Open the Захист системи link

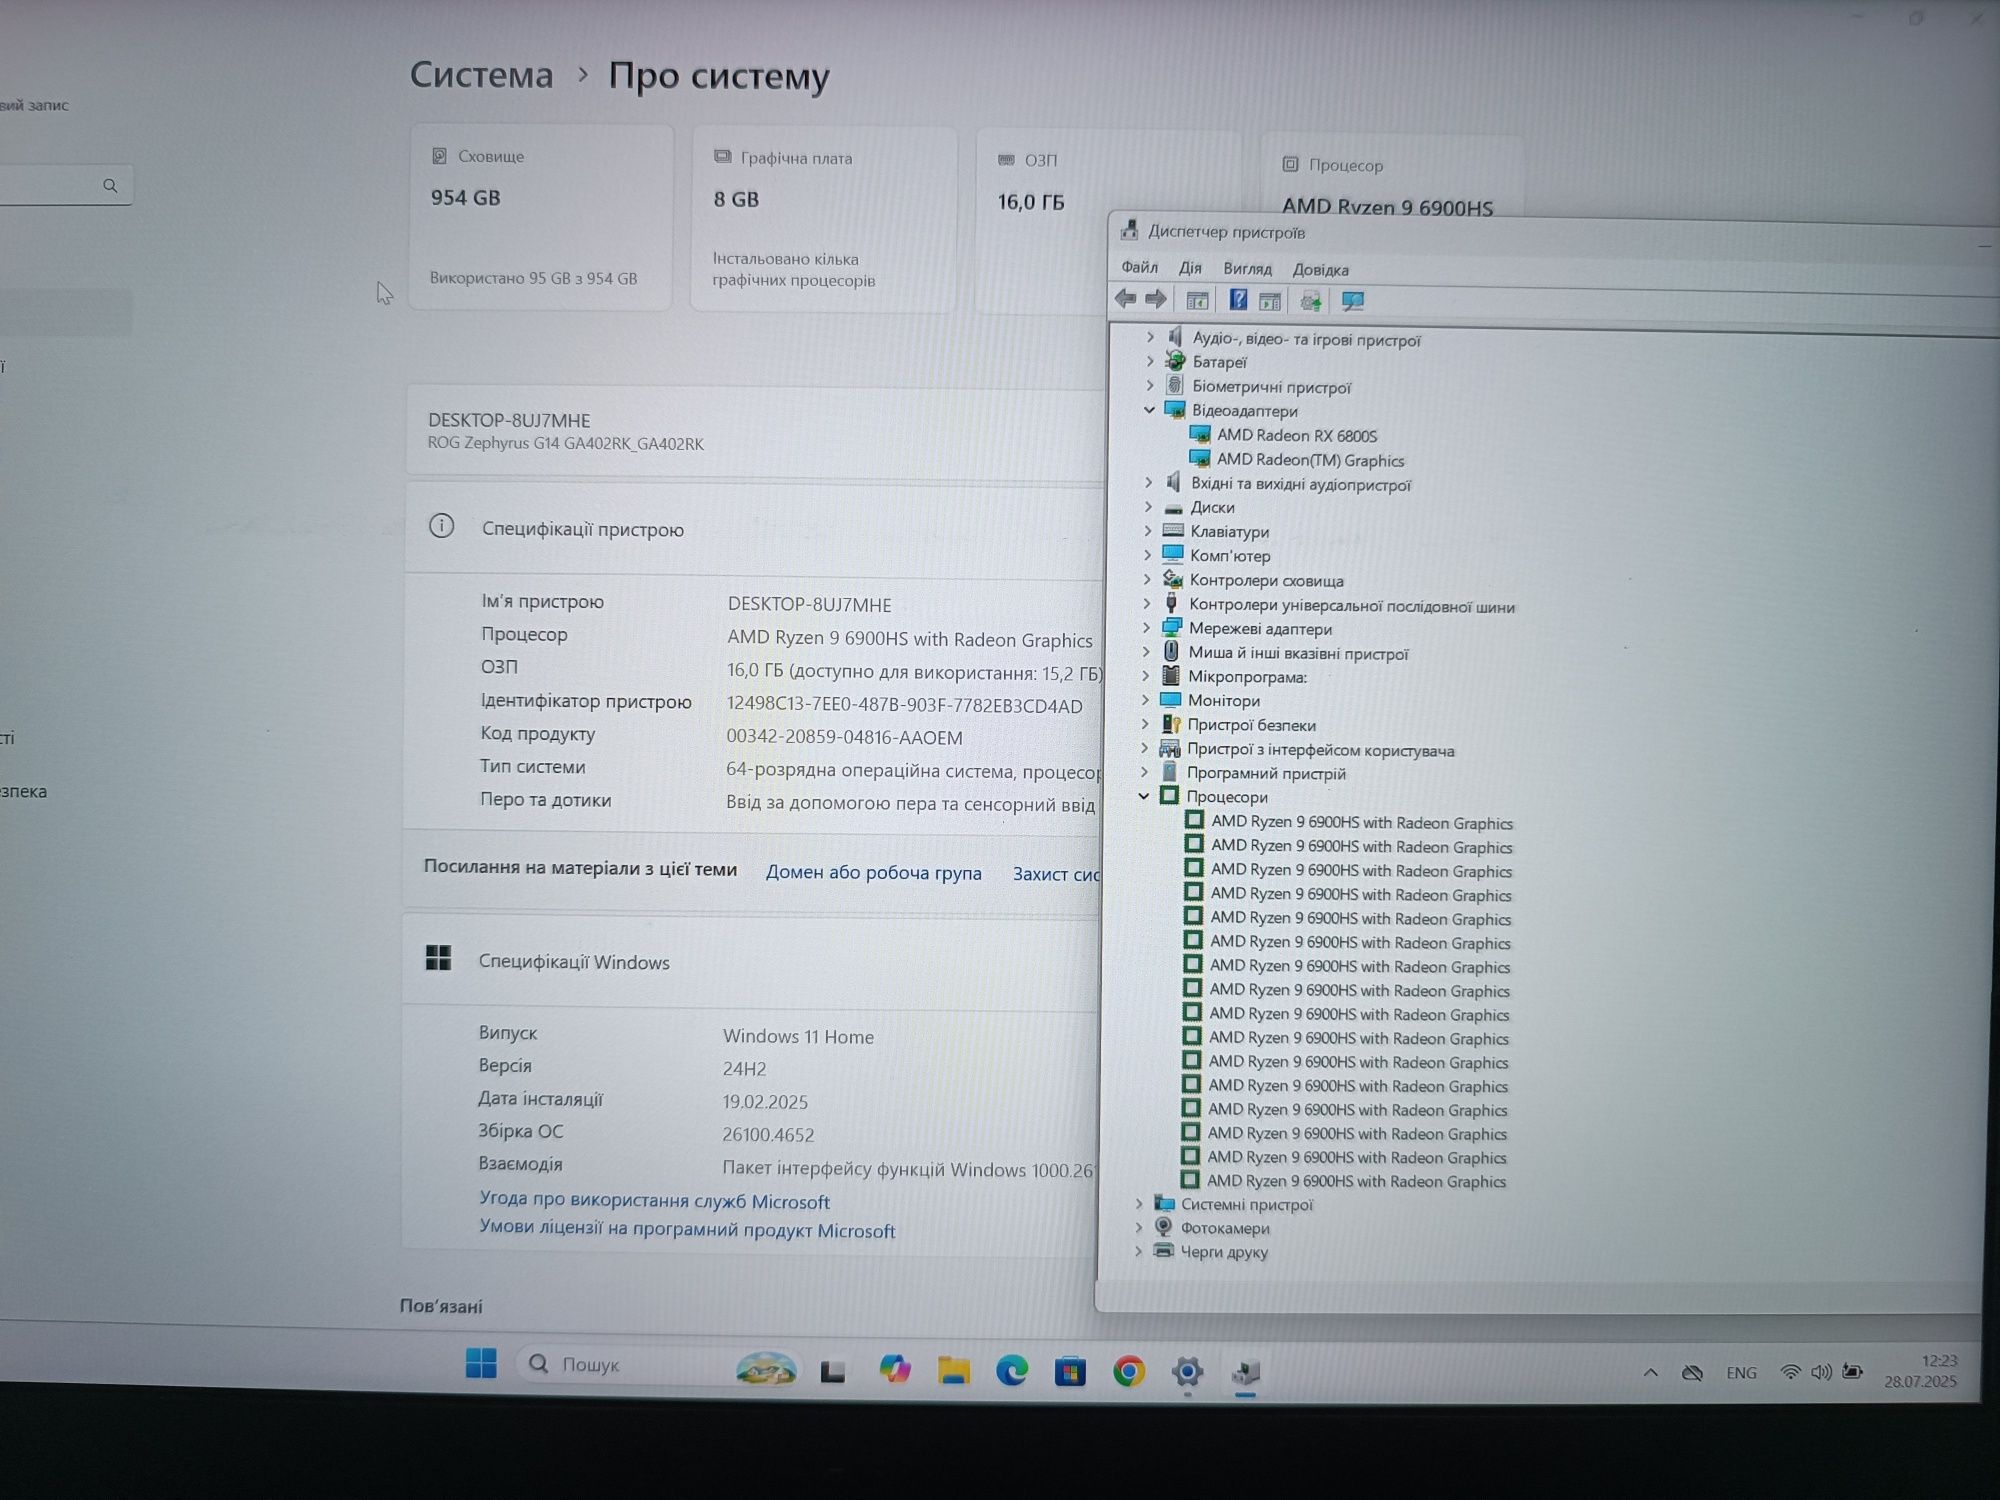(x=1056, y=874)
